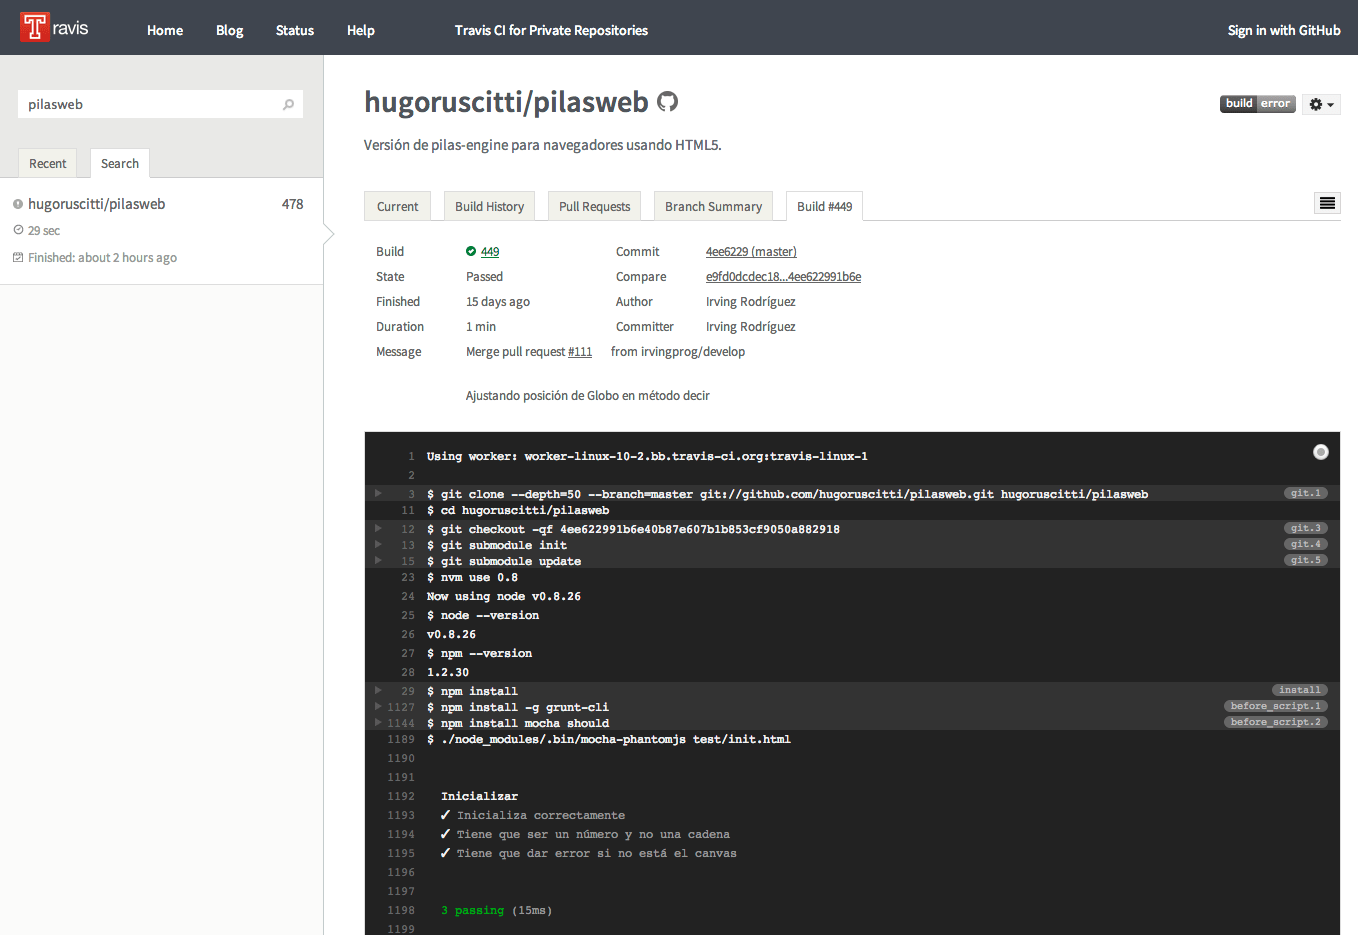Click author name Irving Rodríguez

point(751,301)
